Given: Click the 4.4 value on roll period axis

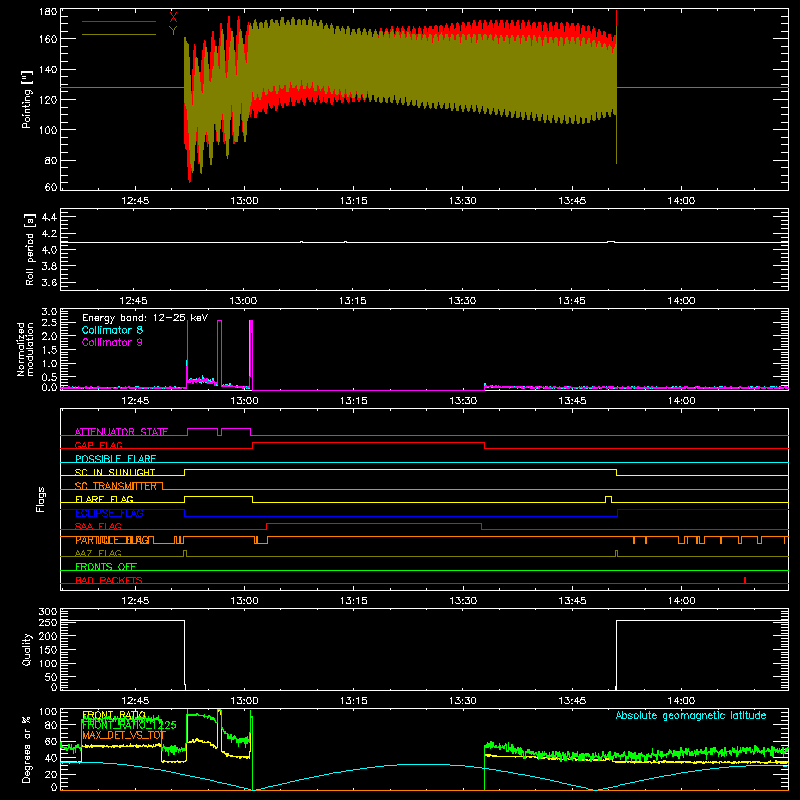Looking at the screenshot, I should coord(49,217).
